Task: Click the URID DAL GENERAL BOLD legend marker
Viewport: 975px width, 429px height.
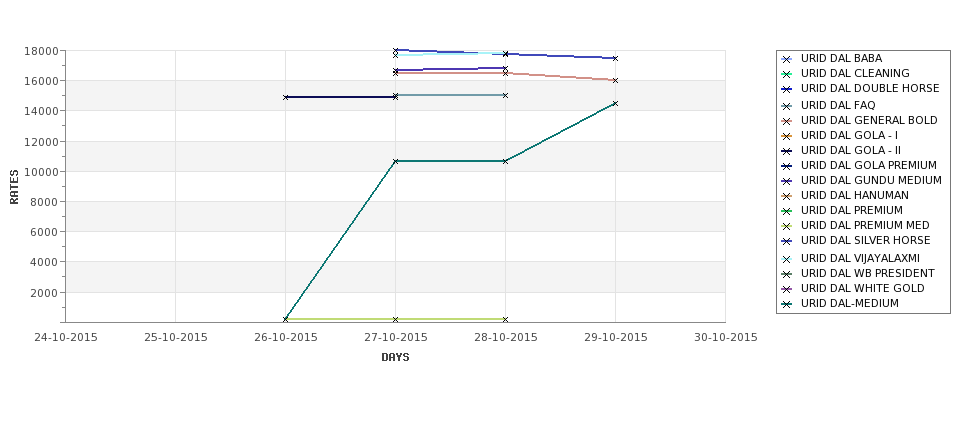Action: [x=787, y=121]
